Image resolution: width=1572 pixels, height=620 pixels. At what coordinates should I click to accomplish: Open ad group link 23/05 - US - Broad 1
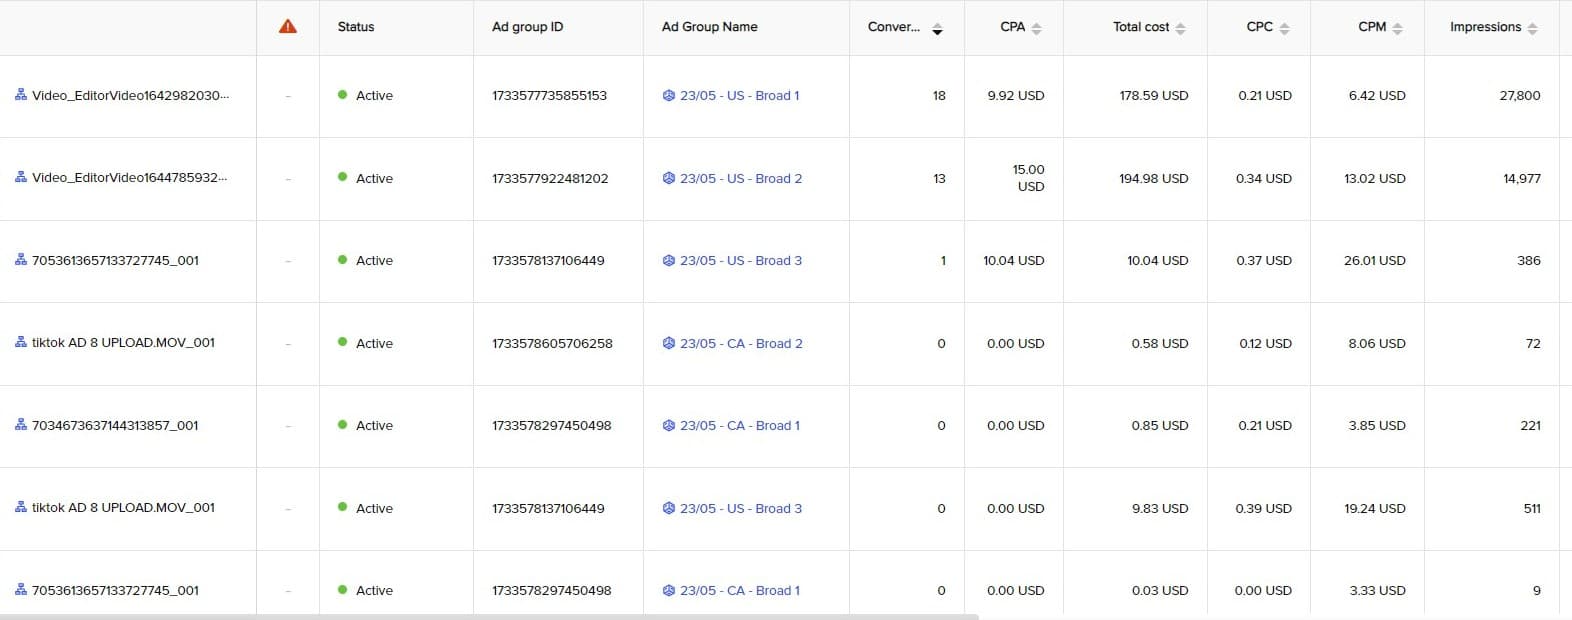739,96
